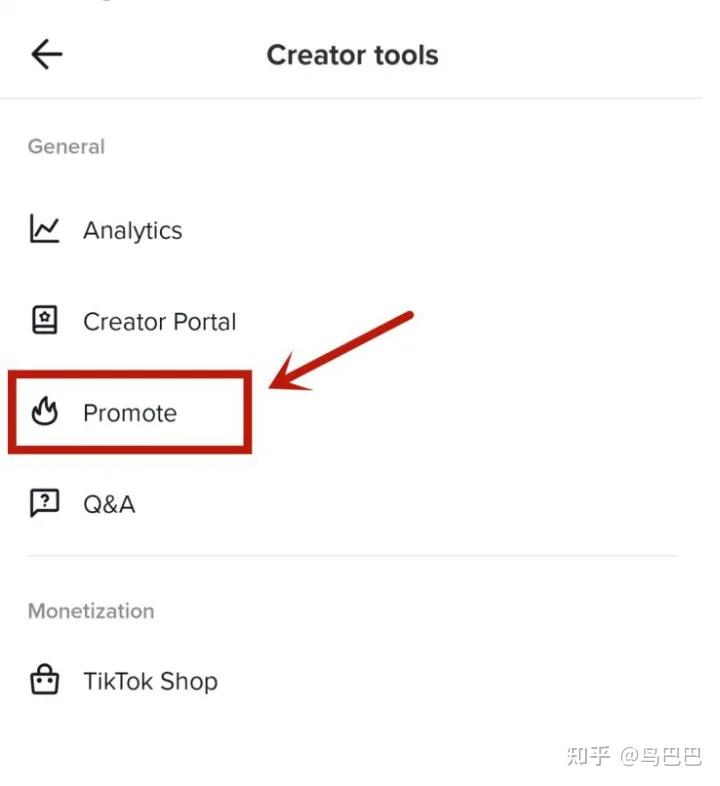The height and width of the screenshot is (786, 720).
Task: Select the Promote option text
Action: (x=130, y=413)
